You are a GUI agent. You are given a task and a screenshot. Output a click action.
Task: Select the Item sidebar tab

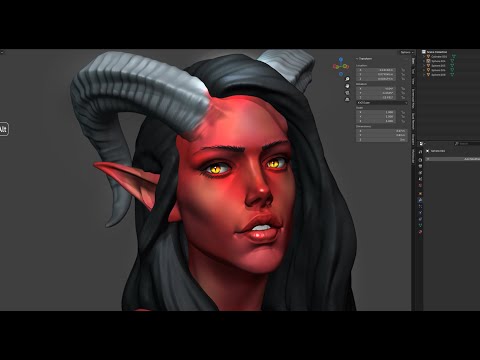click(413, 61)
